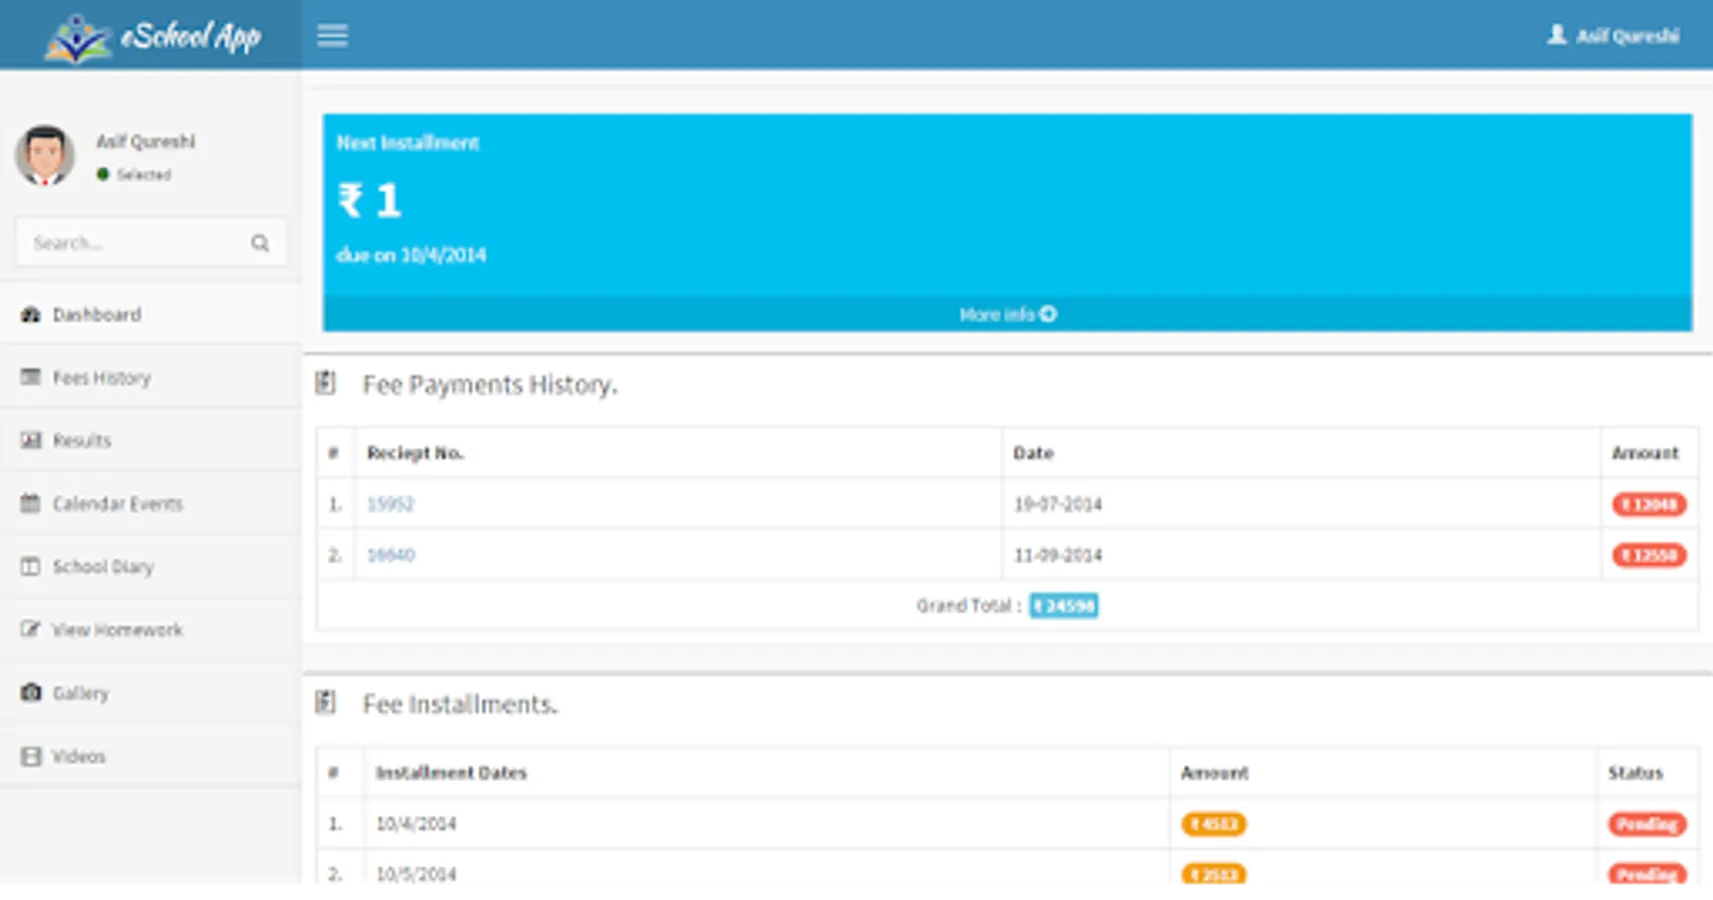Viewport: 1713px width, 900px height.
Task: Click the Grand Total amount badge
Action: (1063, 605)
